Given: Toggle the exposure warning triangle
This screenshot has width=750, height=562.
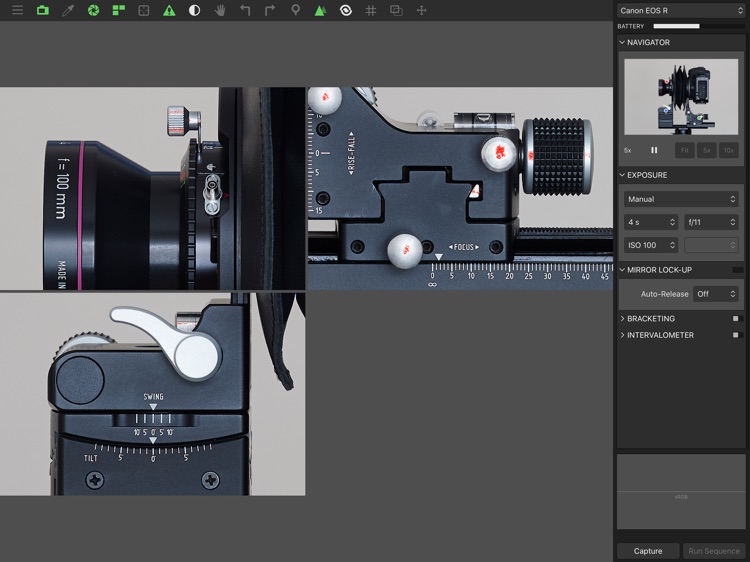Looking at the screenshot, I should tap(169, 10).
